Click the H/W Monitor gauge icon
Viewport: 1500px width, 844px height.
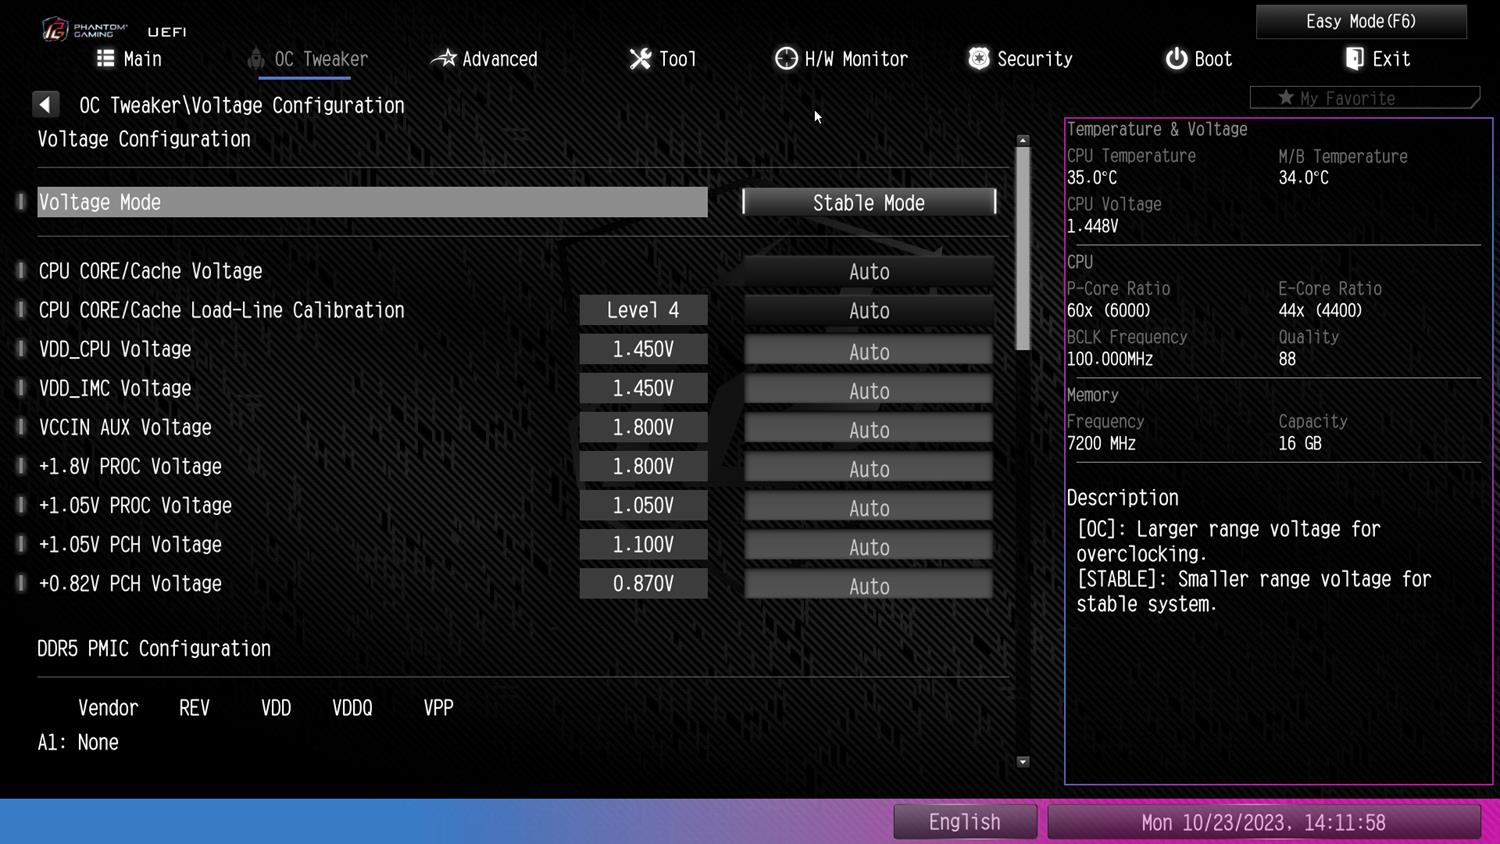coord(786,59)
